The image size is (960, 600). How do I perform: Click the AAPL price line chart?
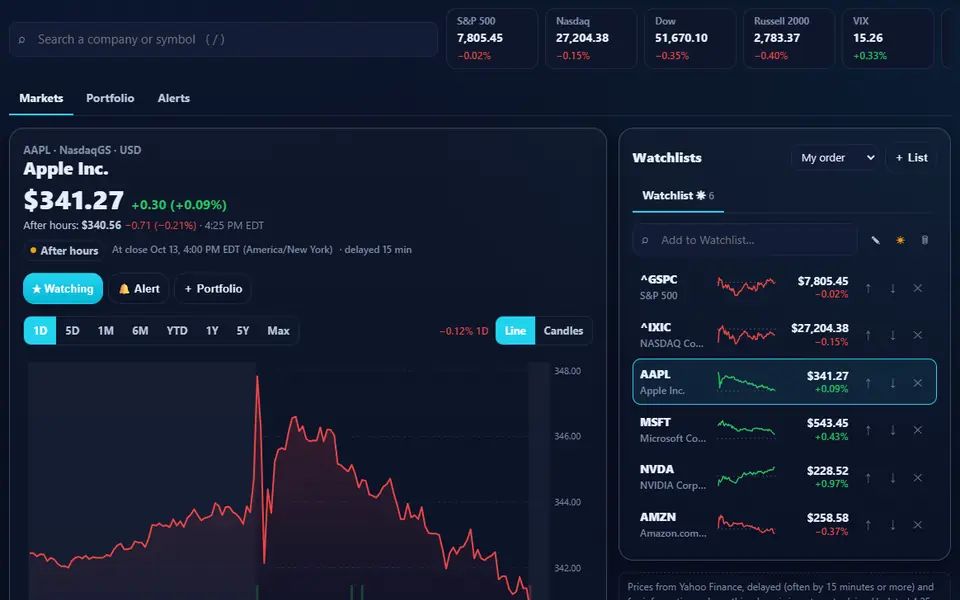tap(279, 481)
